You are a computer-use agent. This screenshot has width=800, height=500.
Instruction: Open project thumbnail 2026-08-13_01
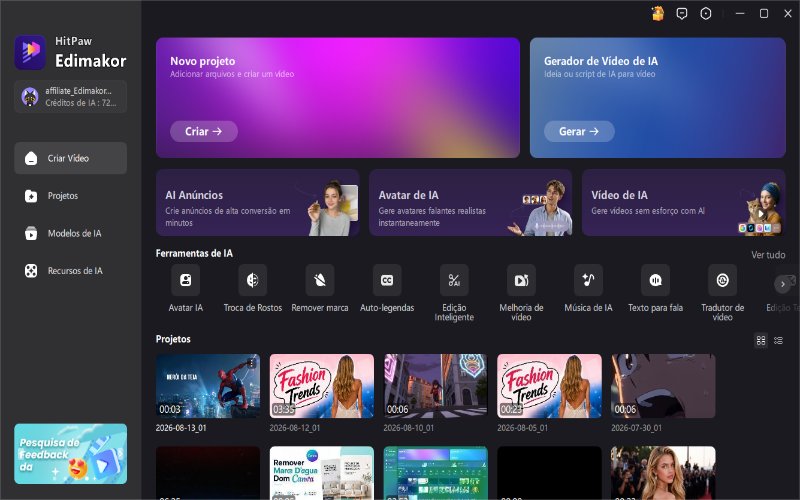point(208,386)
